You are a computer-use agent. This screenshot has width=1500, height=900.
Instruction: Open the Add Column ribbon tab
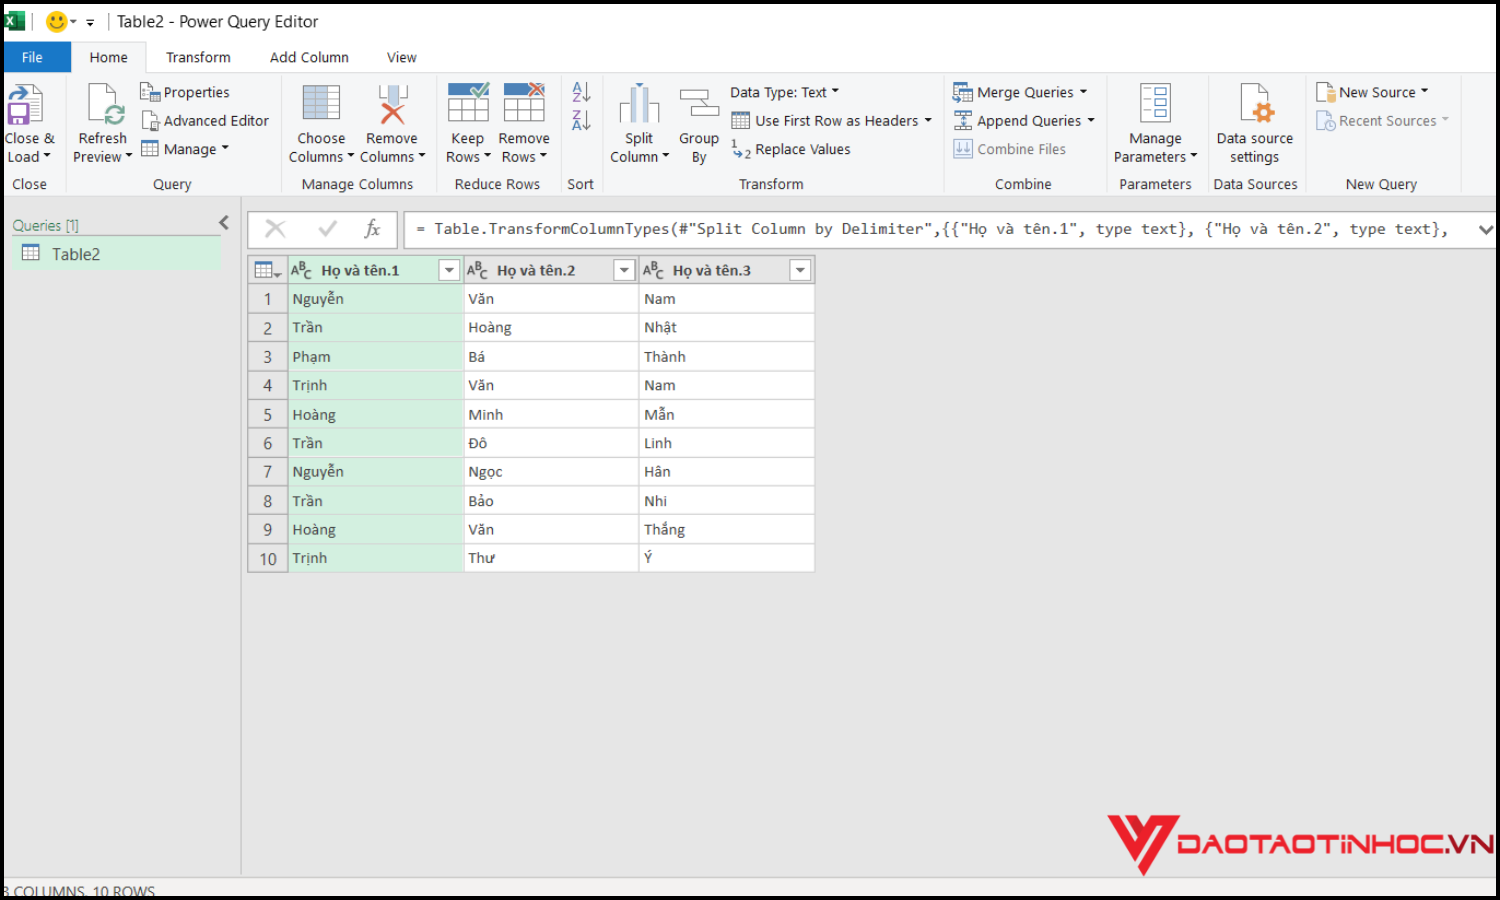[x=308, y=57]
